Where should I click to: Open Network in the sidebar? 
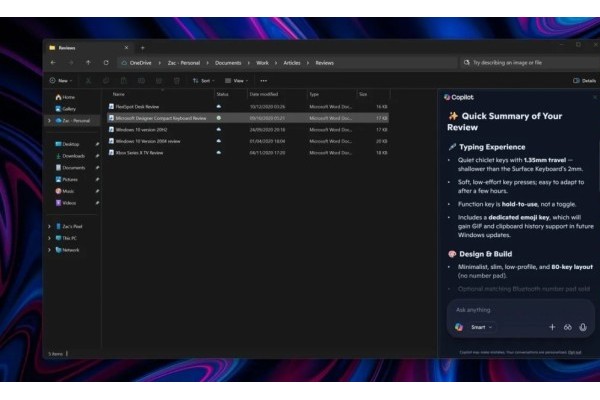[x=67, y=250]
